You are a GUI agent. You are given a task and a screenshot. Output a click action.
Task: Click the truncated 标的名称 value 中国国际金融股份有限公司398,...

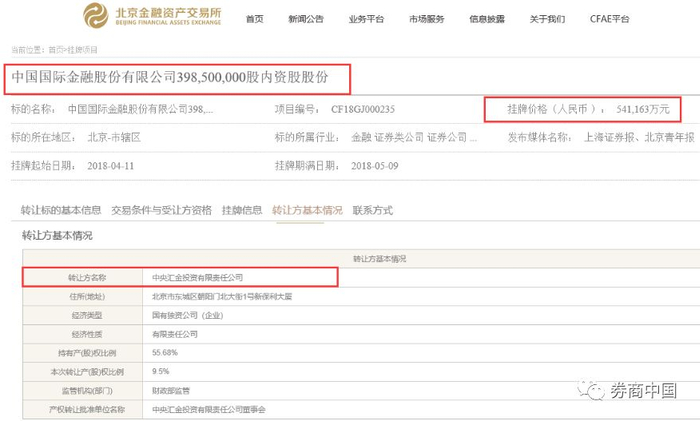tap(141, 109)
